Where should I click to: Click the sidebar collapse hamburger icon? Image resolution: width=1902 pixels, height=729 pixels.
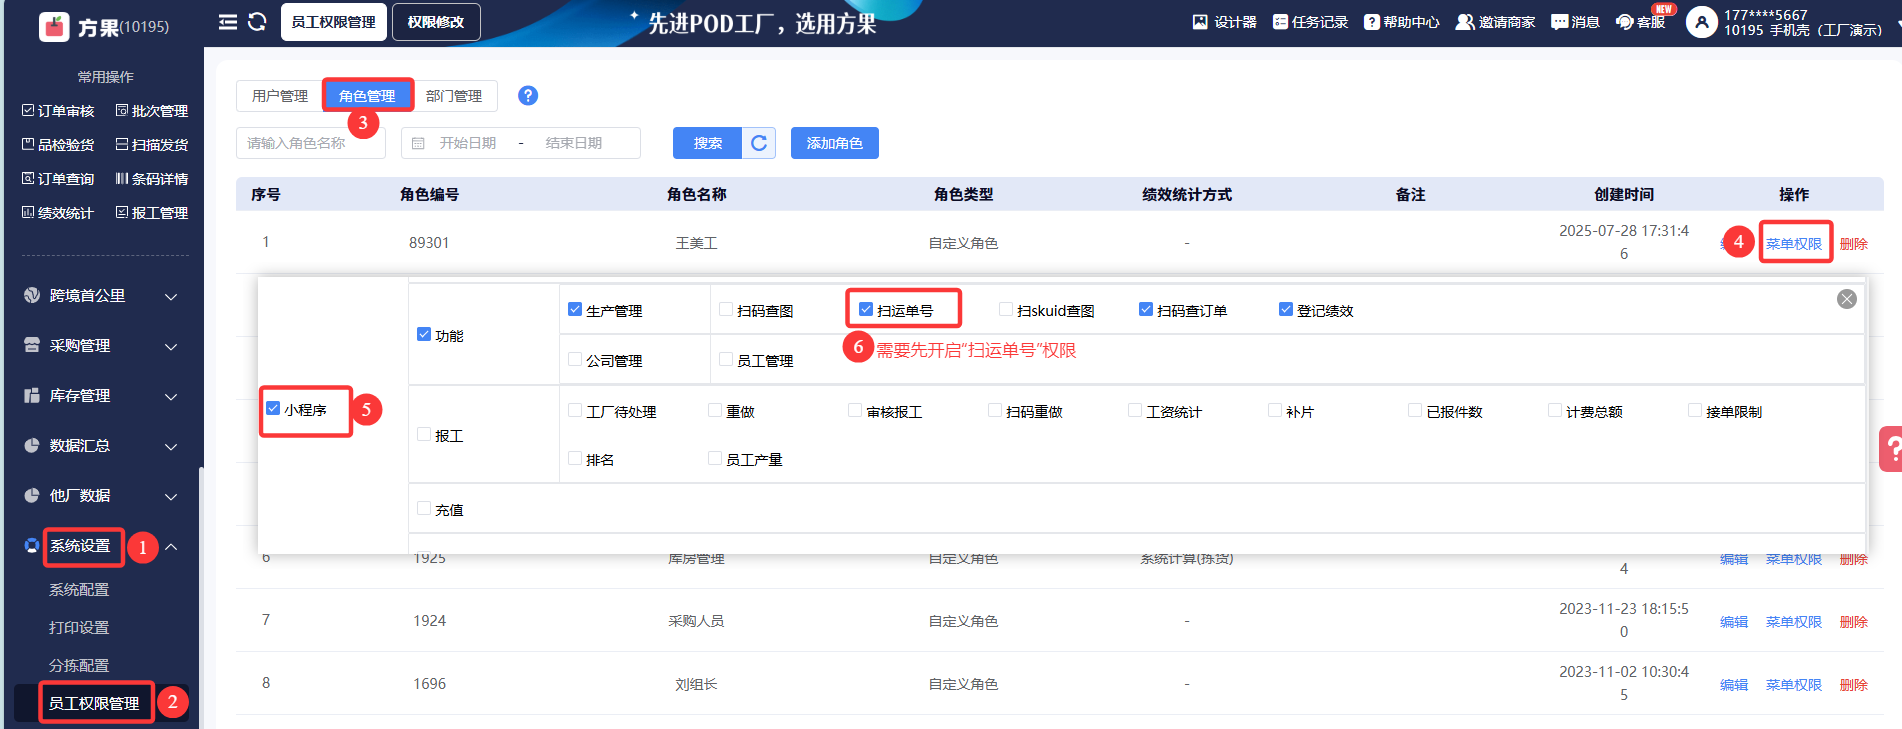[228, 22]
